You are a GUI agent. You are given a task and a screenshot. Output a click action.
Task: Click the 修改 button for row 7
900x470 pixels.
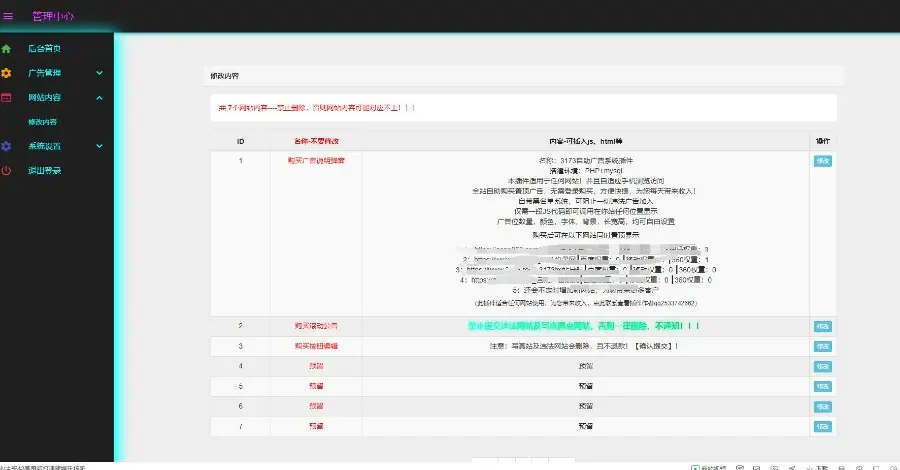822,426
